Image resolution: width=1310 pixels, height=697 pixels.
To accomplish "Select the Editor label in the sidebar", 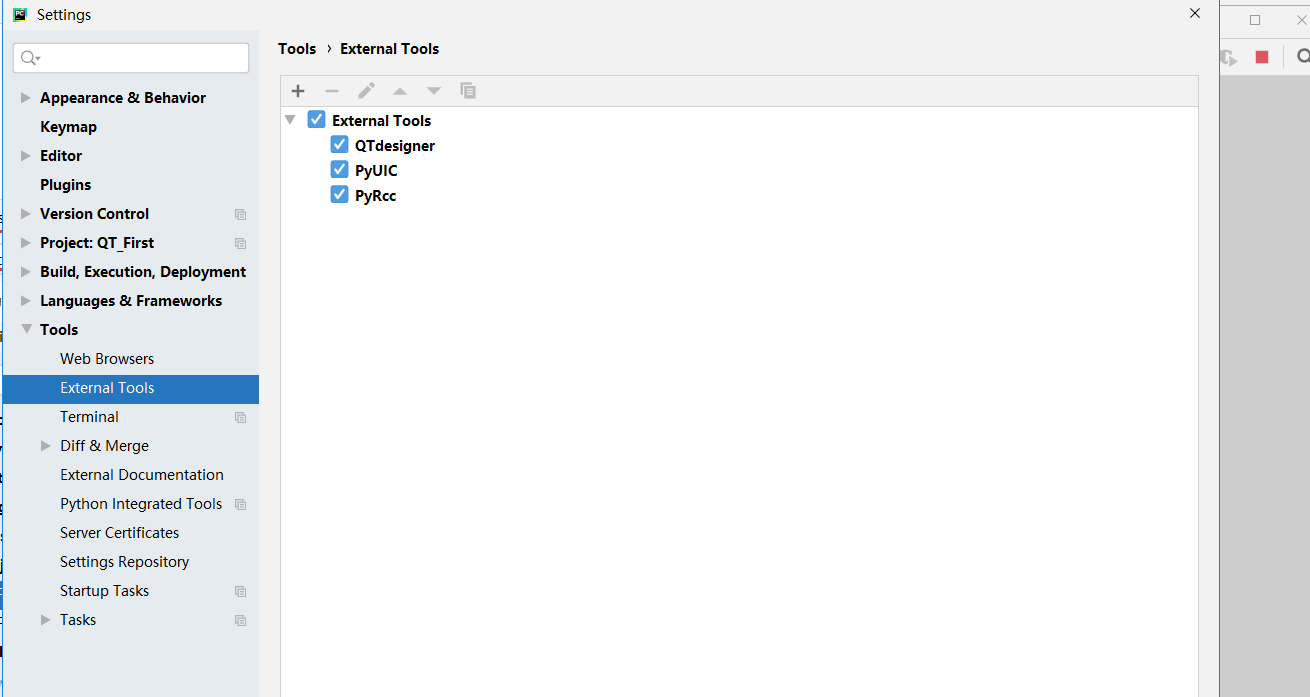I will (61, 156).
